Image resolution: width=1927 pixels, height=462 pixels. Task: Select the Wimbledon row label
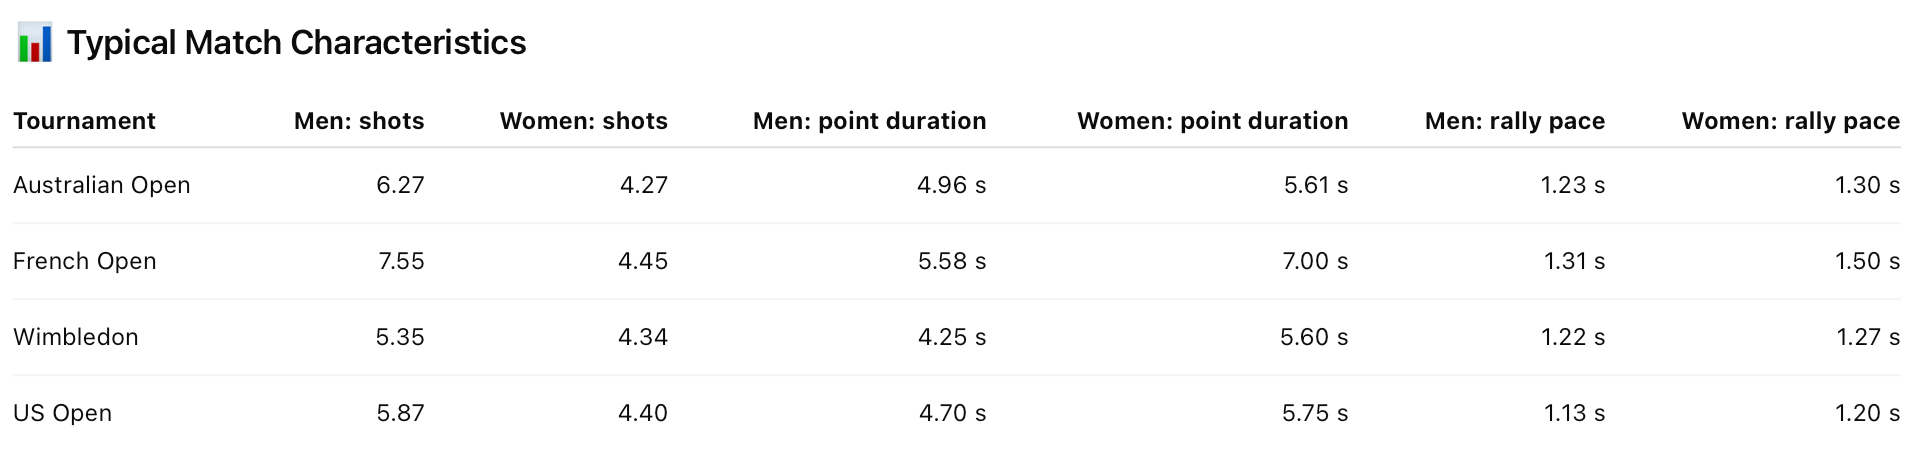(76, 337)
